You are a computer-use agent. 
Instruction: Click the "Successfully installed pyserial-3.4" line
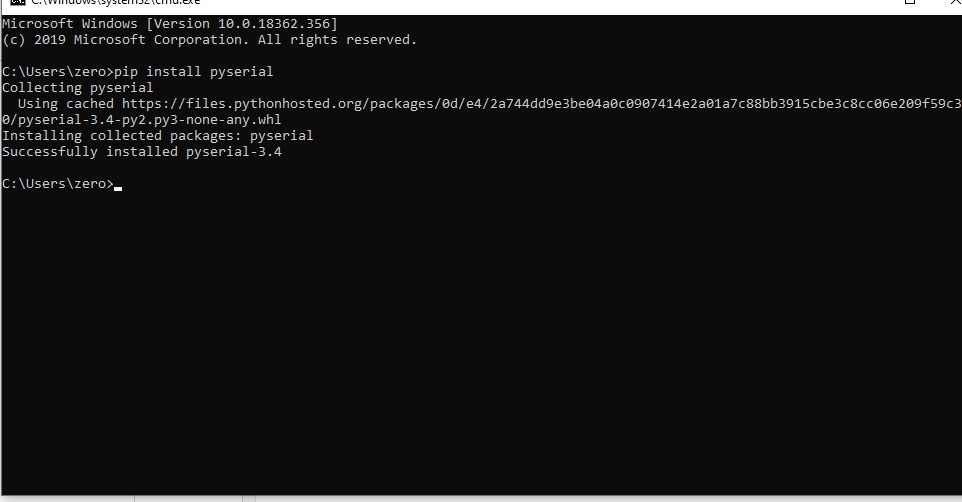point(142,152)
